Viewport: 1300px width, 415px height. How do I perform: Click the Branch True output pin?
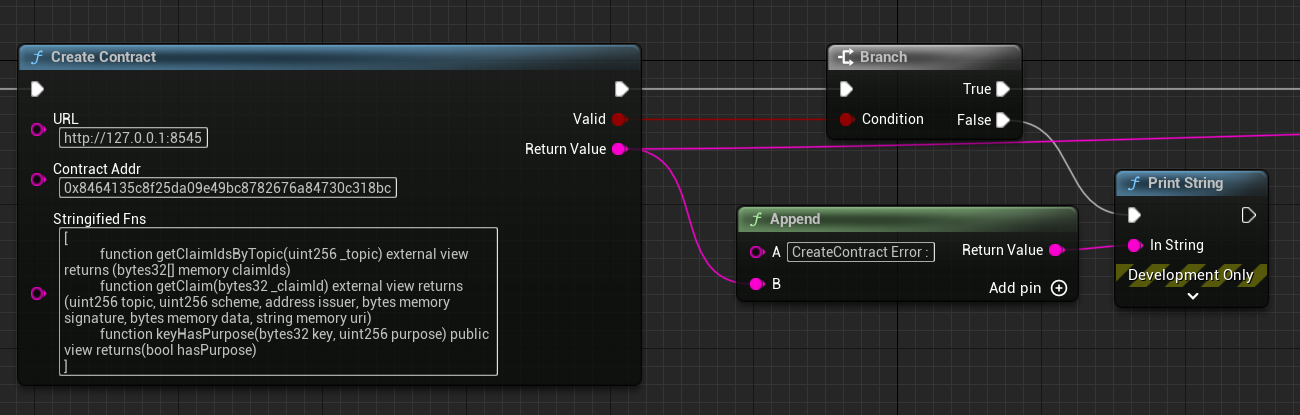pos(1003,89)
